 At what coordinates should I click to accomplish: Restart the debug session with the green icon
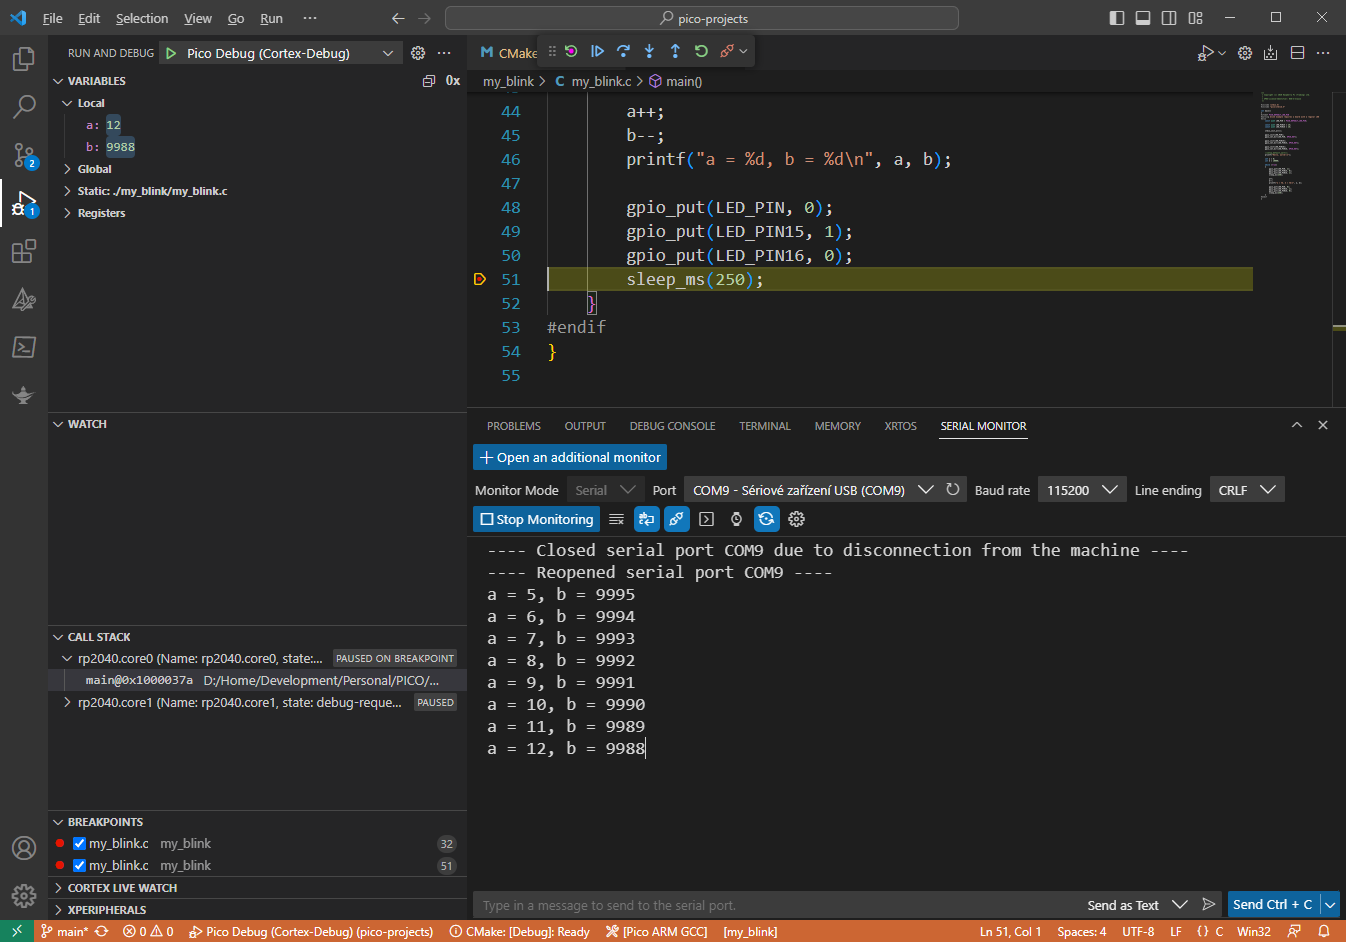click(701, 51)
